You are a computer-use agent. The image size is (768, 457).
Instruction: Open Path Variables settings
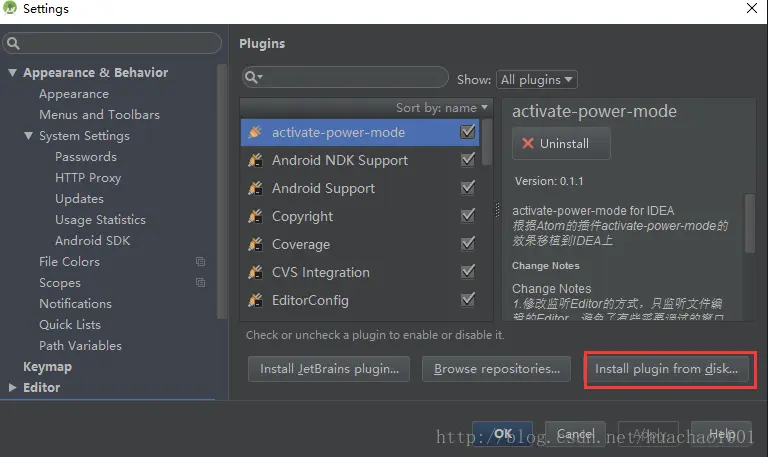click(80, 346)
